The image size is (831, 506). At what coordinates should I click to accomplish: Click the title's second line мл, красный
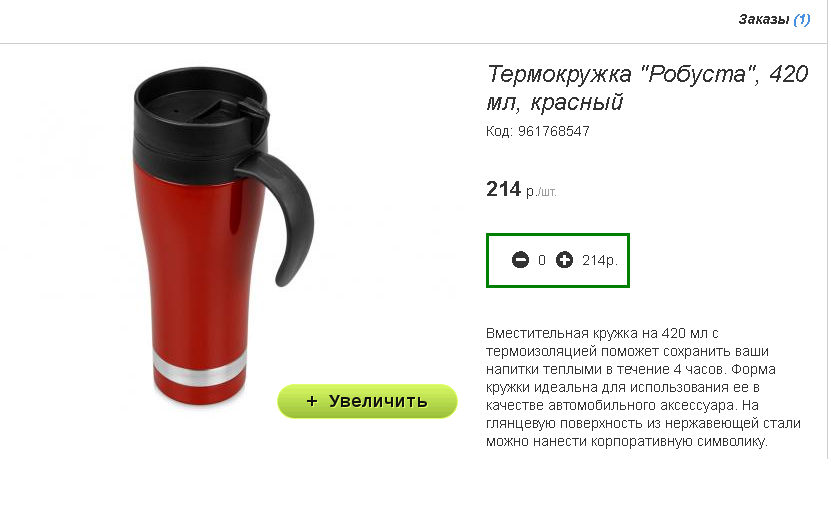554,102
